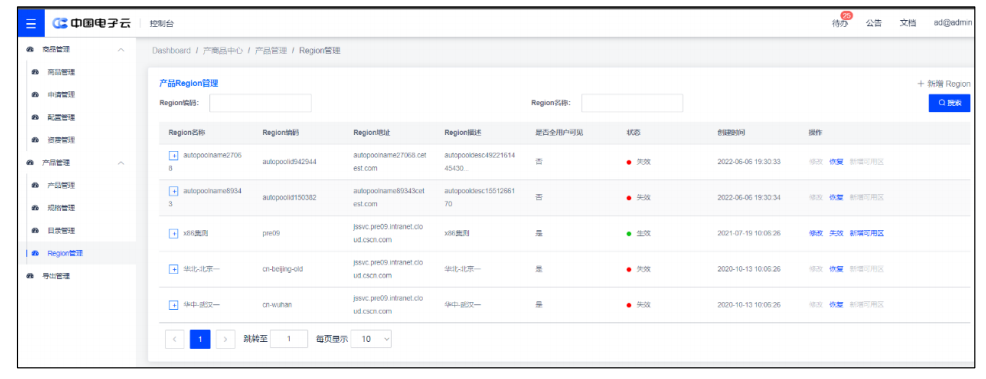986x379 pixels.
Task: Open the ad@admin account menu
Action: tap(953, 23)
